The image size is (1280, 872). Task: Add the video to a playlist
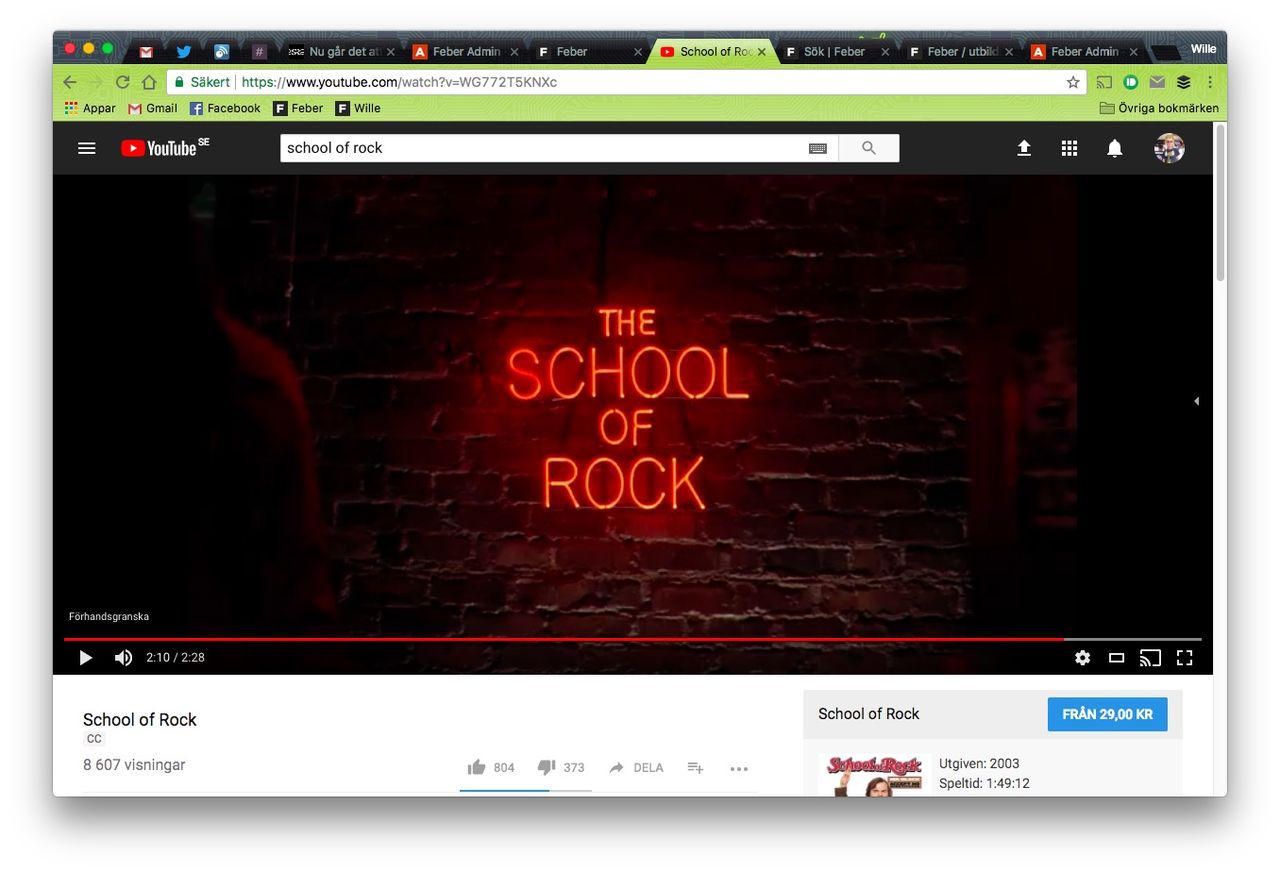click(695, 767)
